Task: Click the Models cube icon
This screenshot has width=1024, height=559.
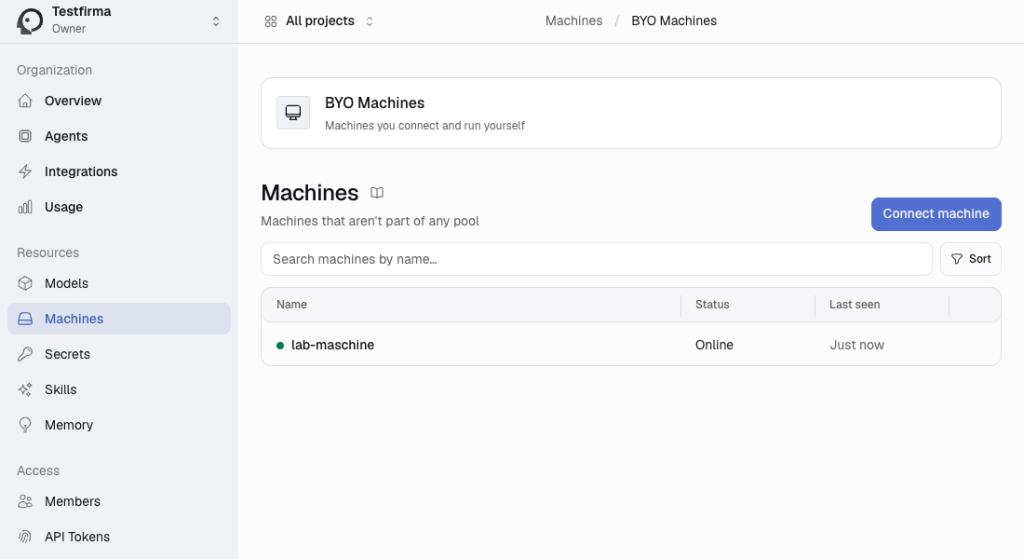Action: click(x=25, y=283)
